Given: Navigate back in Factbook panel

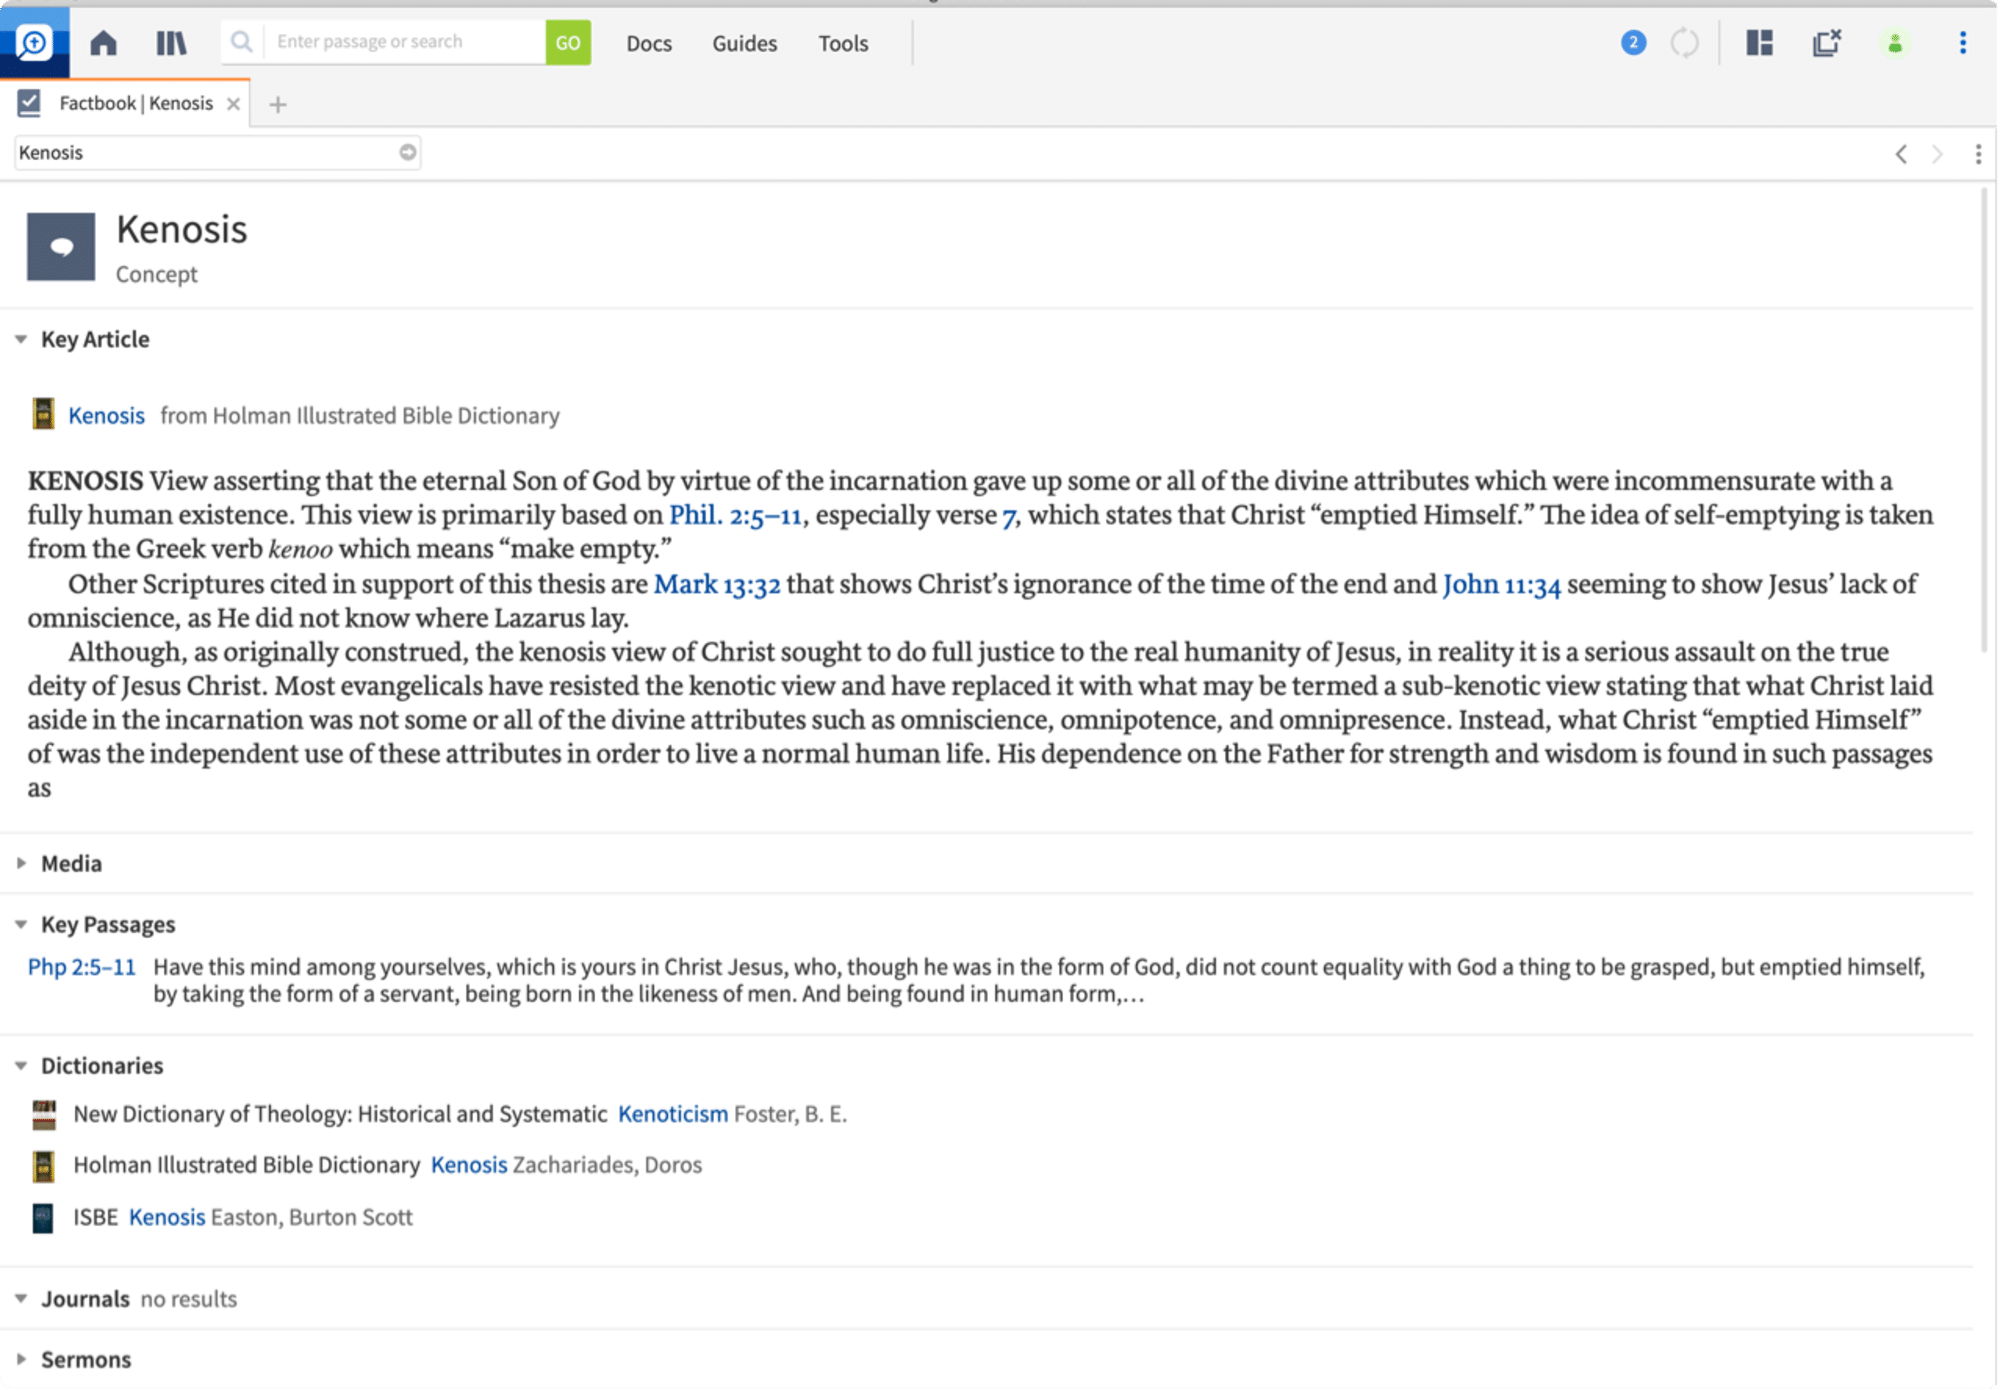Looking at the screenshot, I should pyautogui.click(x=1901, y=154).
